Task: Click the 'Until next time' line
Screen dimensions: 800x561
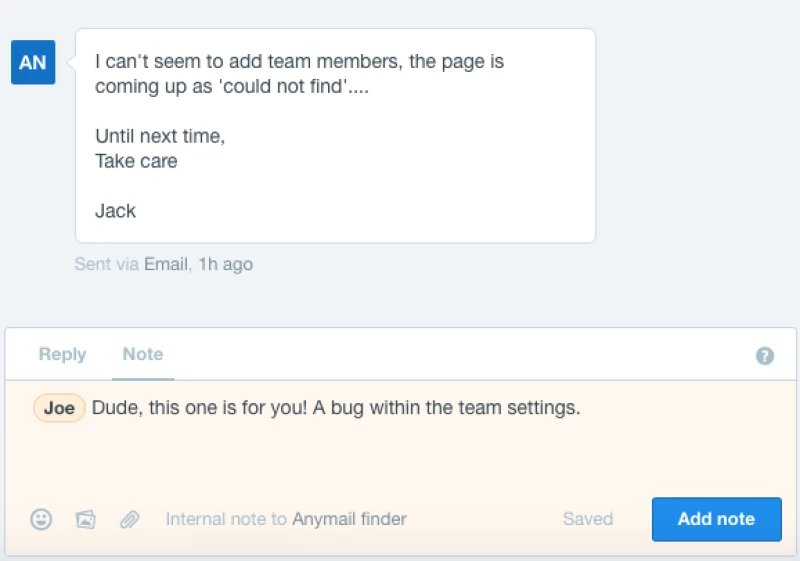Action: click(x=160, y=136)
